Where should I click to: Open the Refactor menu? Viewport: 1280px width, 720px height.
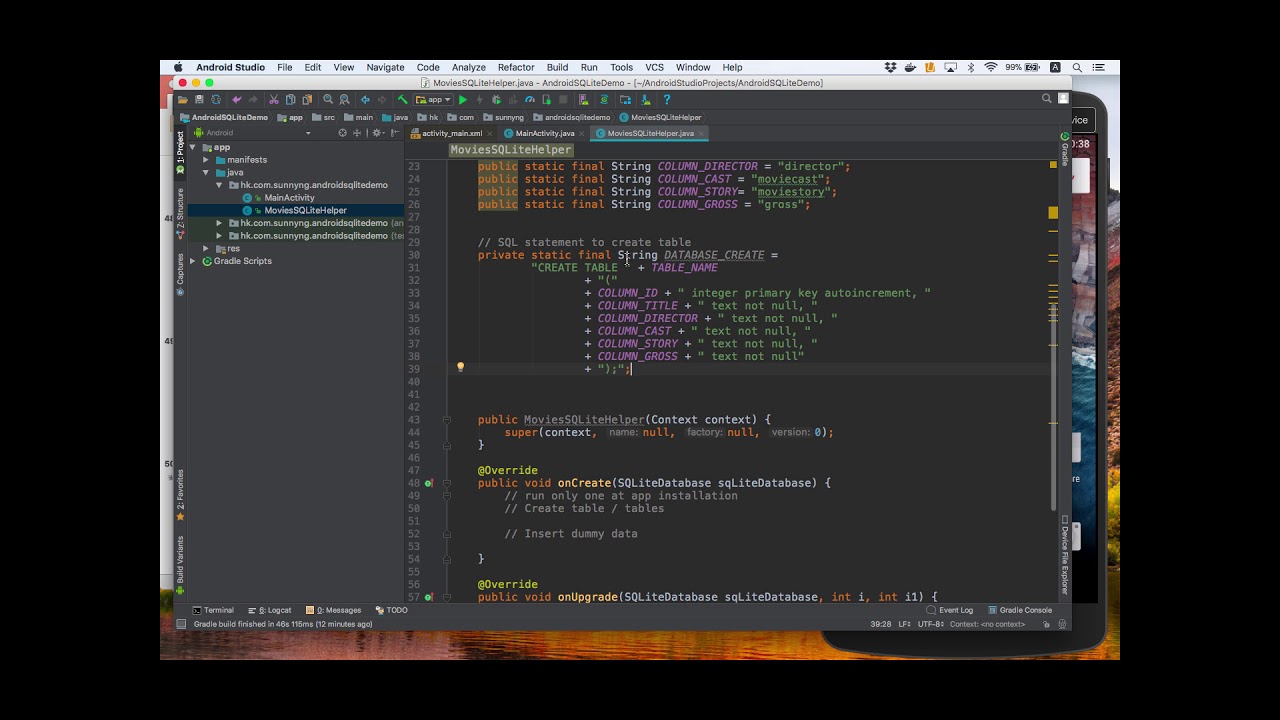pyautogui.click(x=516, y=67)
